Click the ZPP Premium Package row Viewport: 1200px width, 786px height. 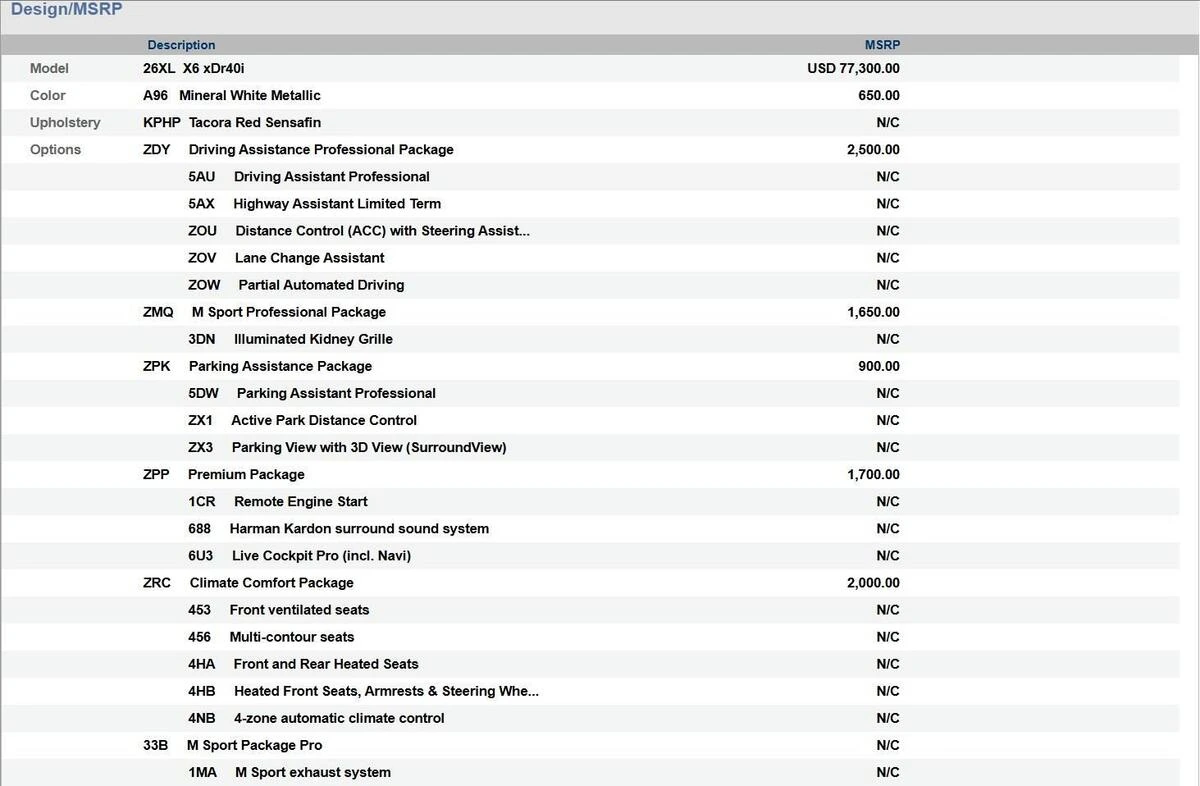pyautogui.click(x=246, y=474)
